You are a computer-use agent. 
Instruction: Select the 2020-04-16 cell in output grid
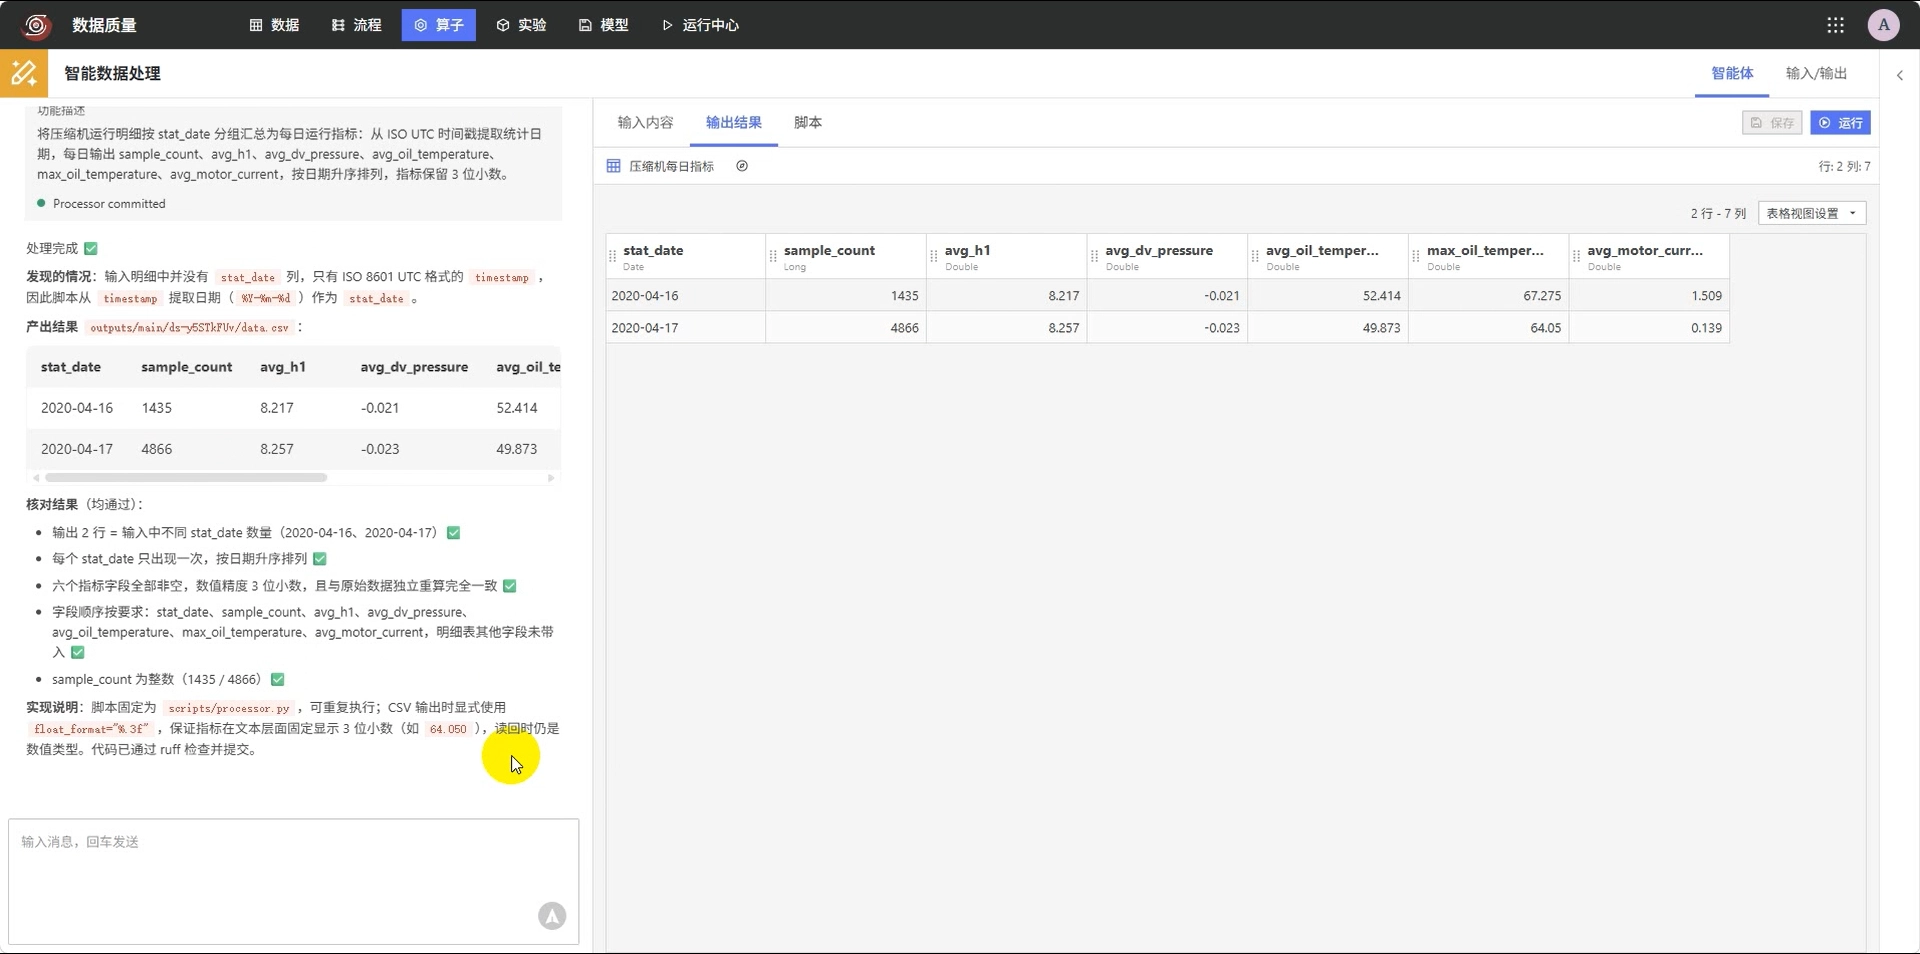point(686,296)
